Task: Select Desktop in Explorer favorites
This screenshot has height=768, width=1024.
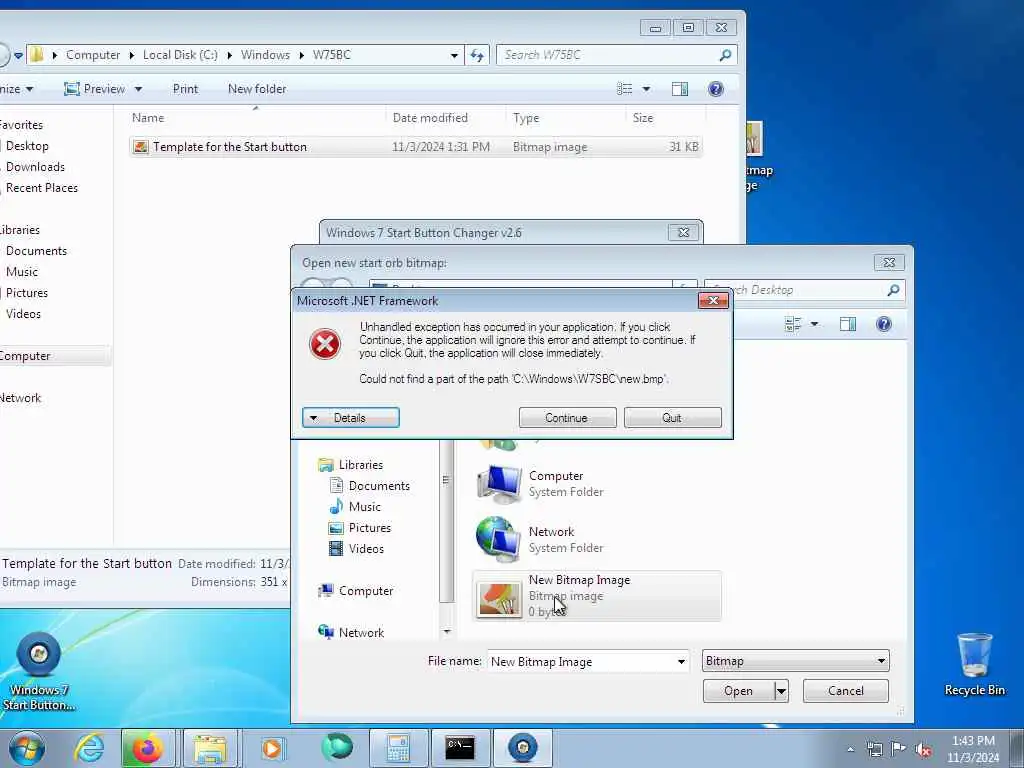Action: 27,146
